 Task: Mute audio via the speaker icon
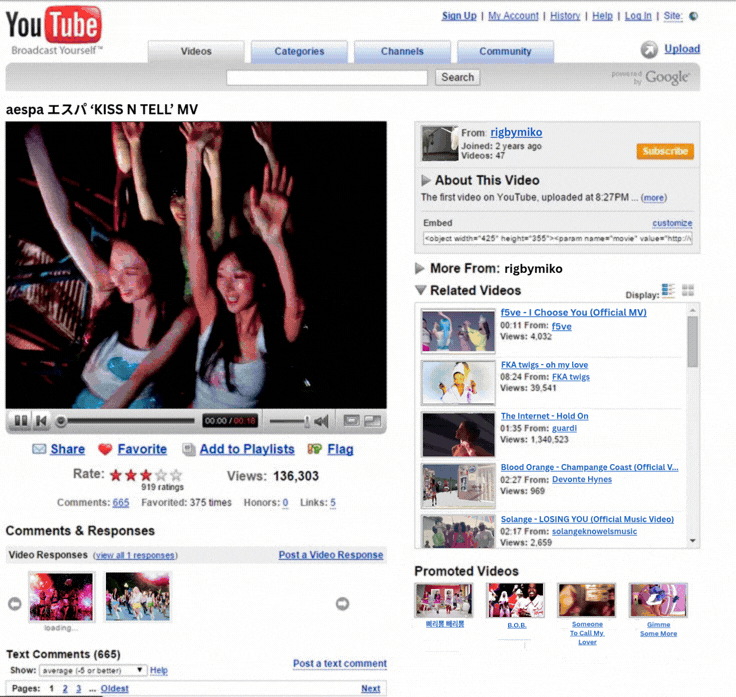322,421
